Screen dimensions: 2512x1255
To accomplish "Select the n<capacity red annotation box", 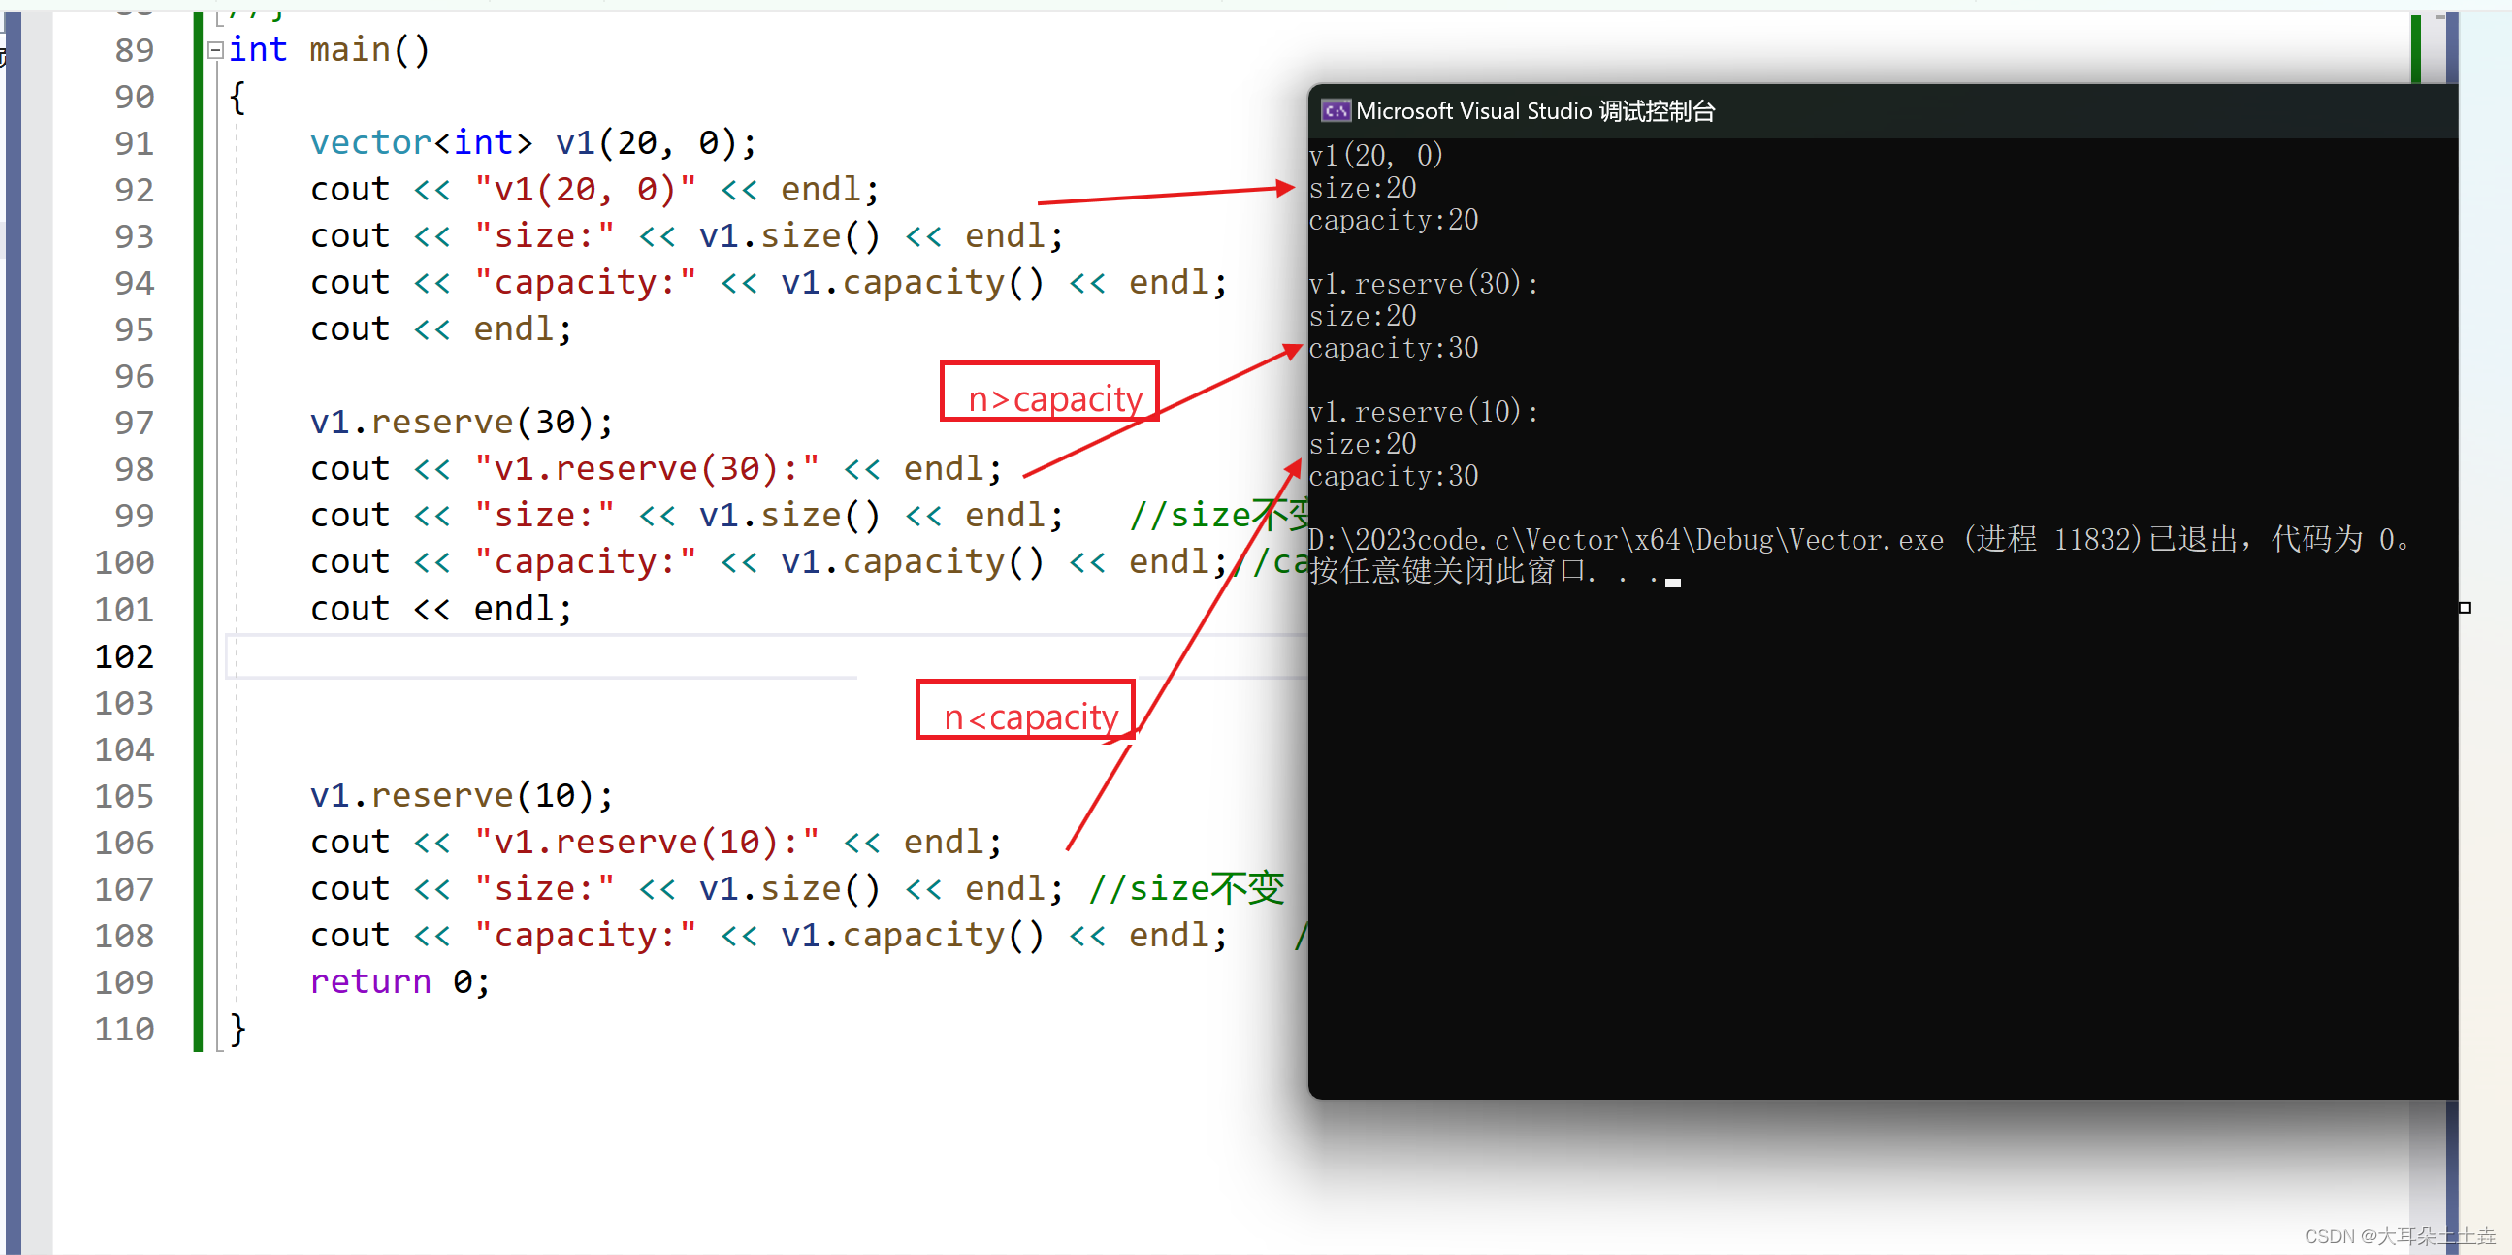I will click(1026, 711).
